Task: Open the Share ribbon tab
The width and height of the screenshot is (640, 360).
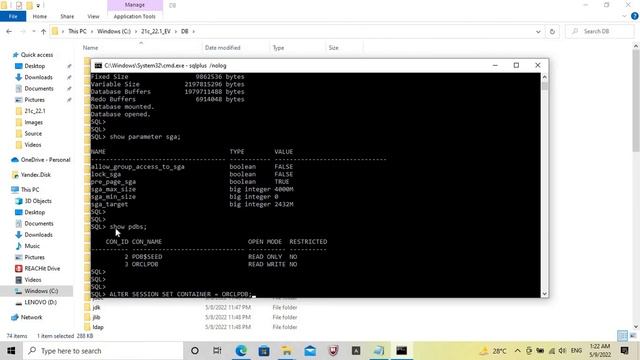Action: click(x=67, y=16)
